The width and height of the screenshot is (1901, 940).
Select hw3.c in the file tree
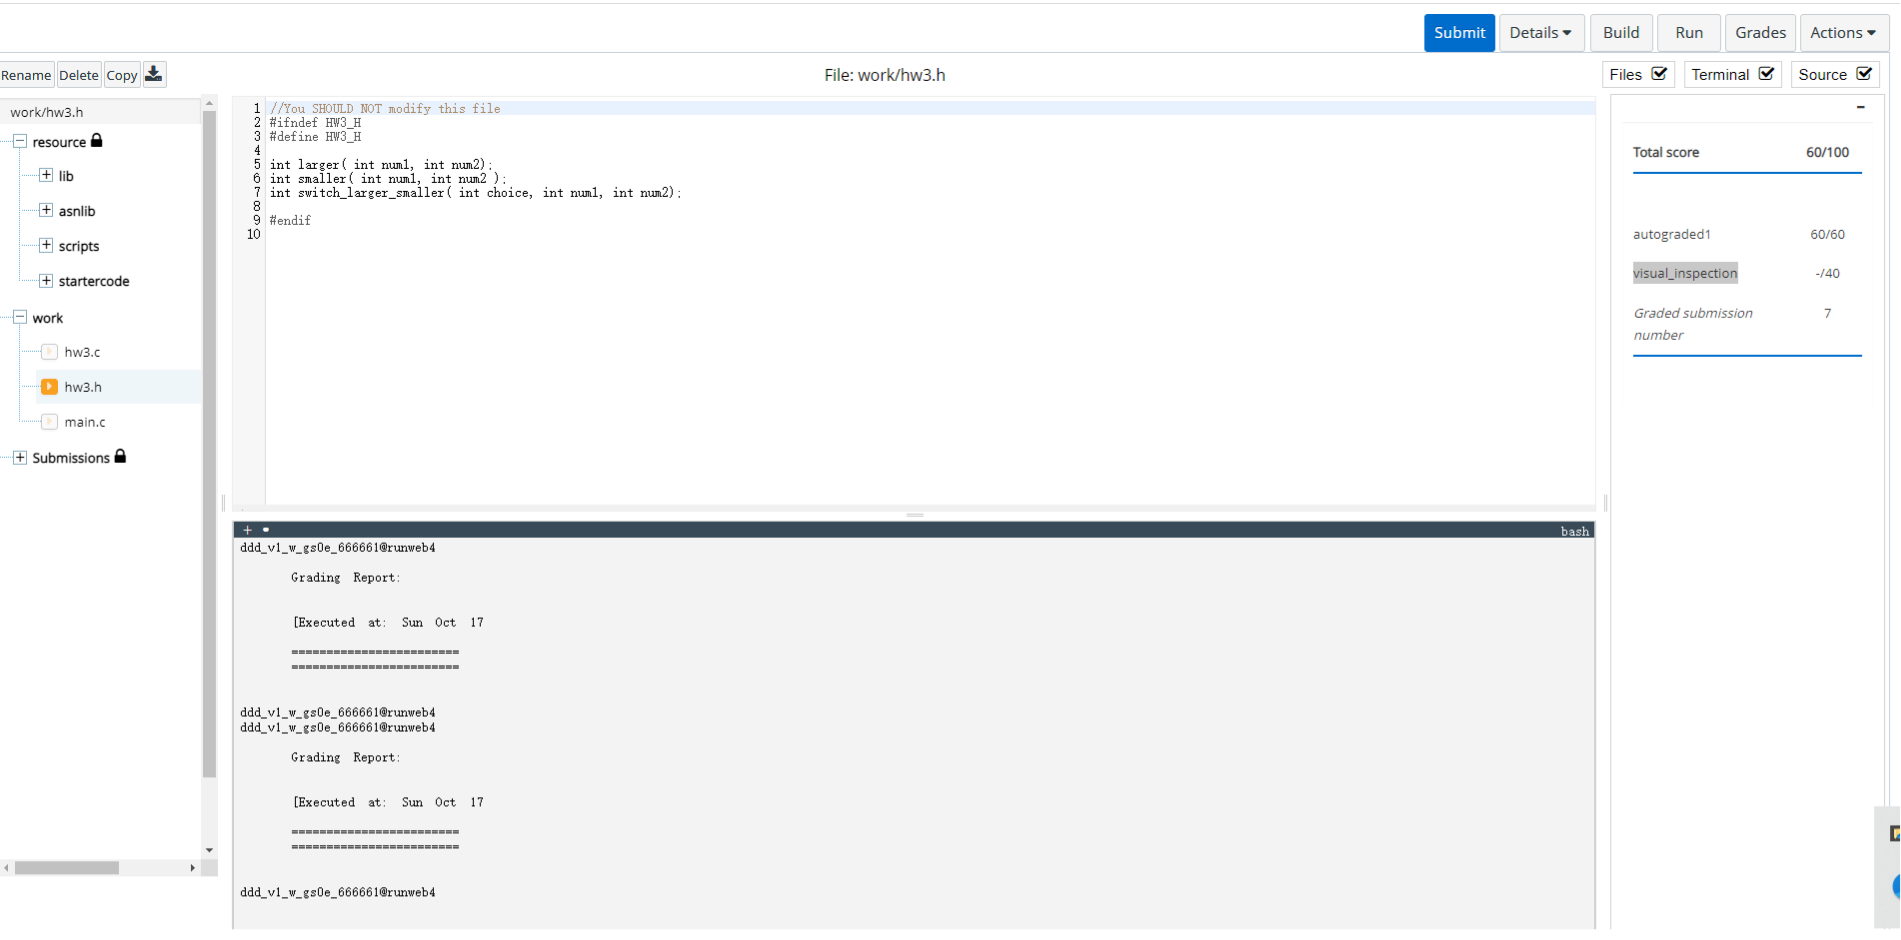coord(82,352)
